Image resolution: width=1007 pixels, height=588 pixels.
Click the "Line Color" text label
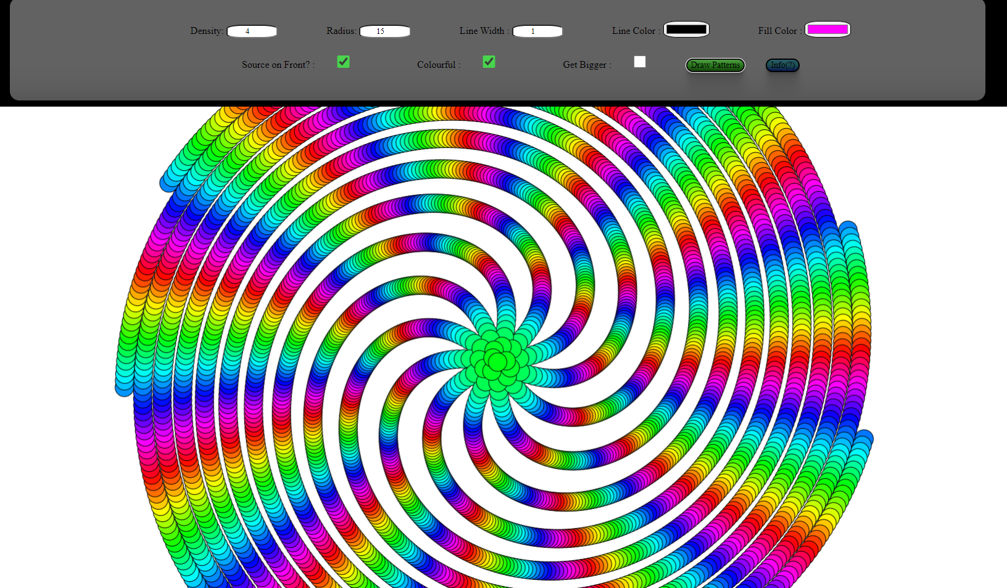(x=634, y=31)
